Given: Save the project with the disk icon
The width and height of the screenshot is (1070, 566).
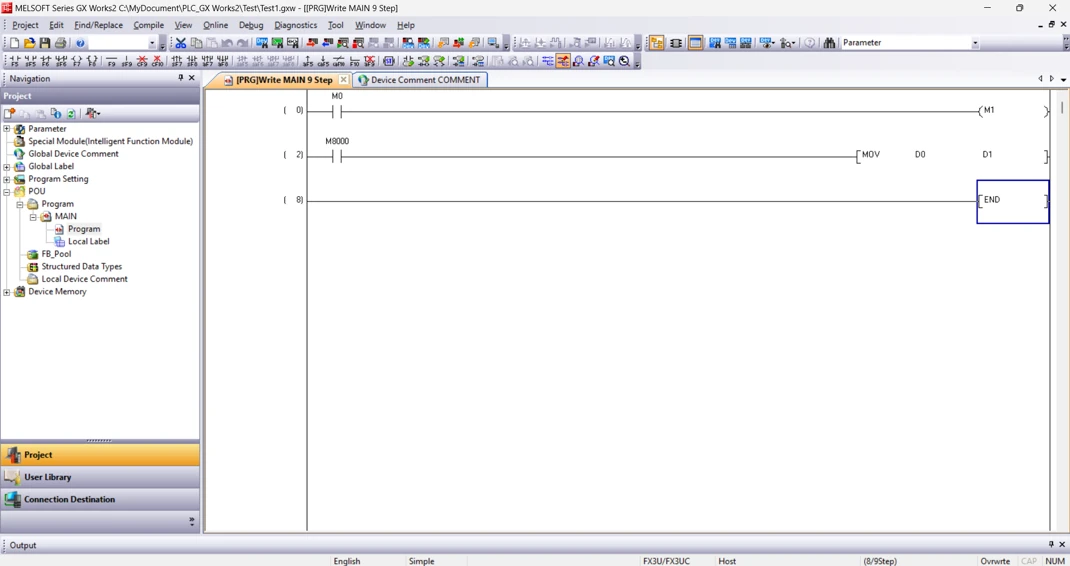Looking at the screenshot, I should tap(45, 43).
